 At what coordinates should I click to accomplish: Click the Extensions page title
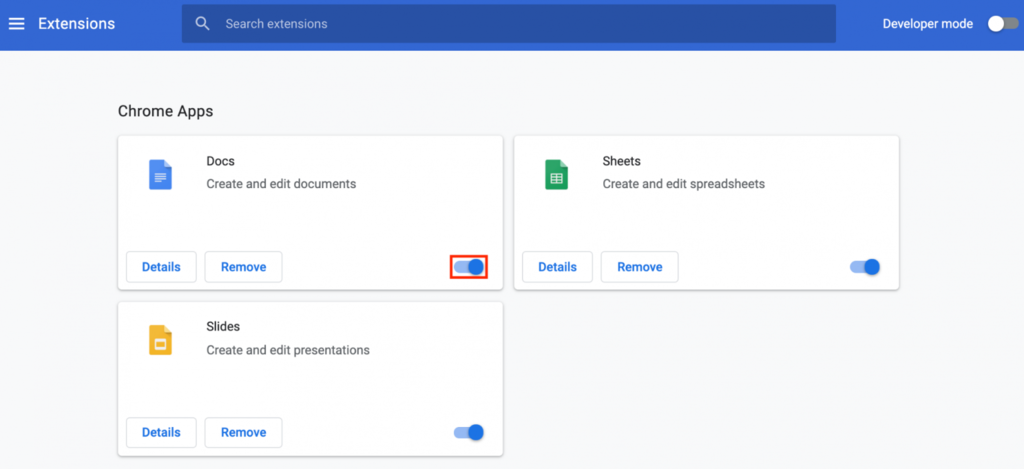[x=76, y=24]
